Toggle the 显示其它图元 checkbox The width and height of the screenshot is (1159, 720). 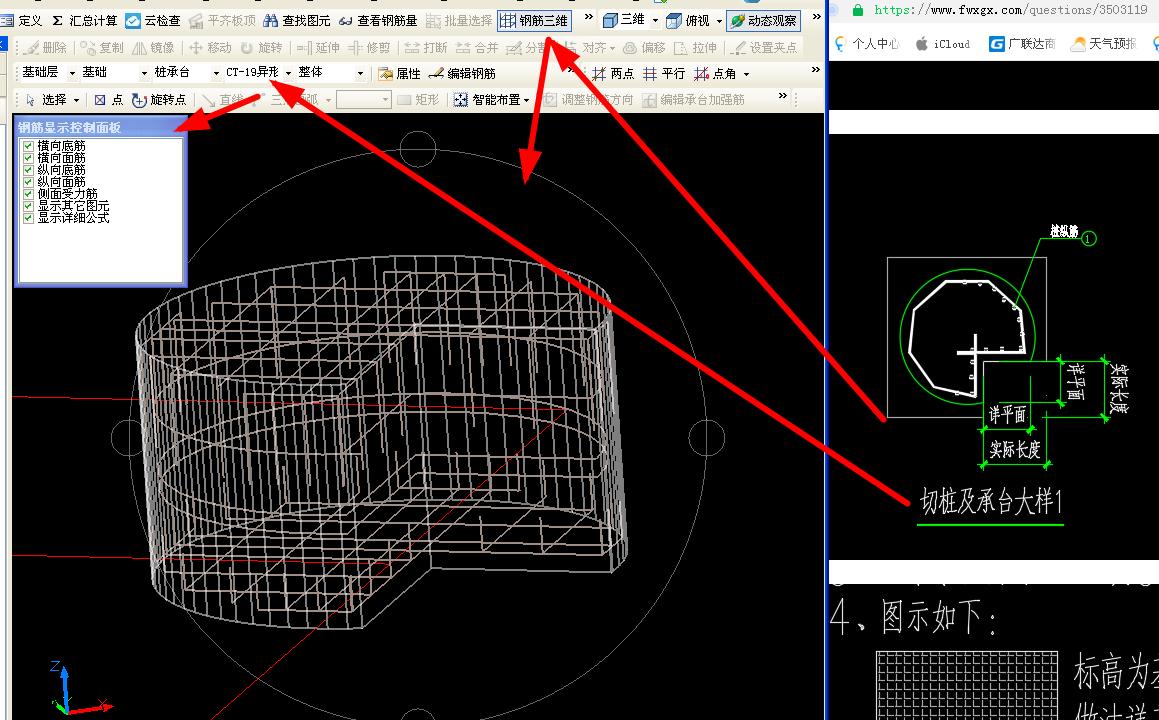point(28,206)
